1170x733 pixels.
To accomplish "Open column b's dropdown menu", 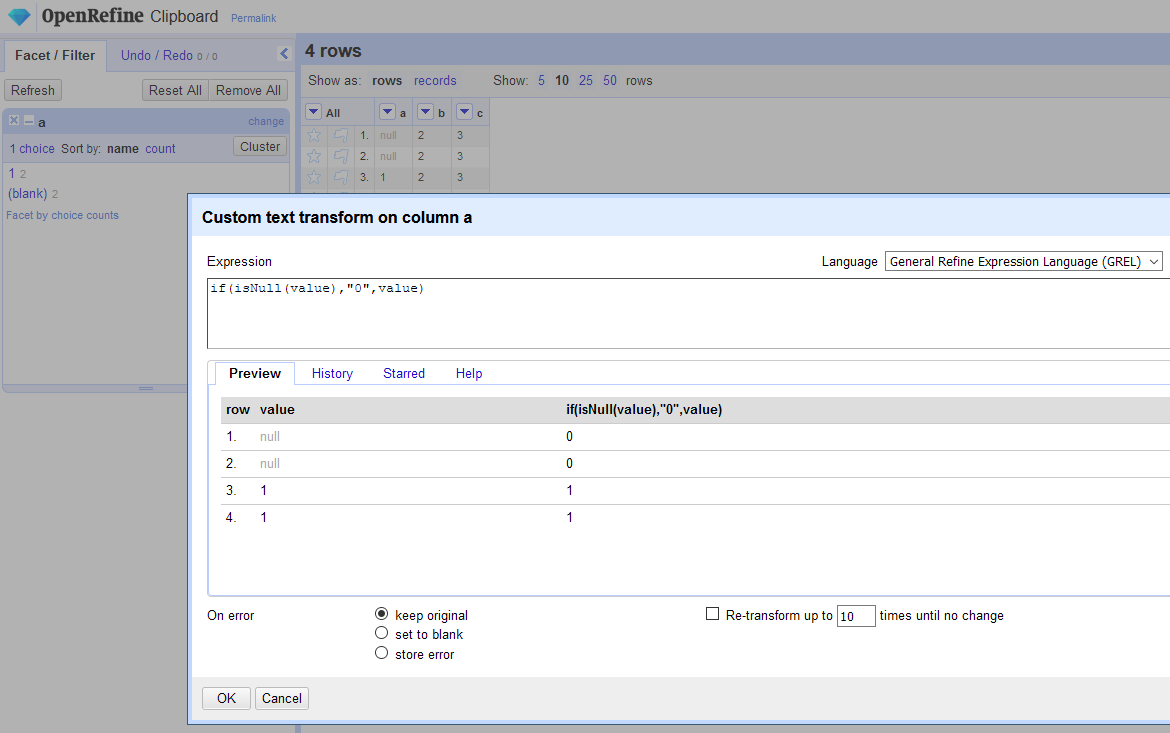I will click(424, 113).
